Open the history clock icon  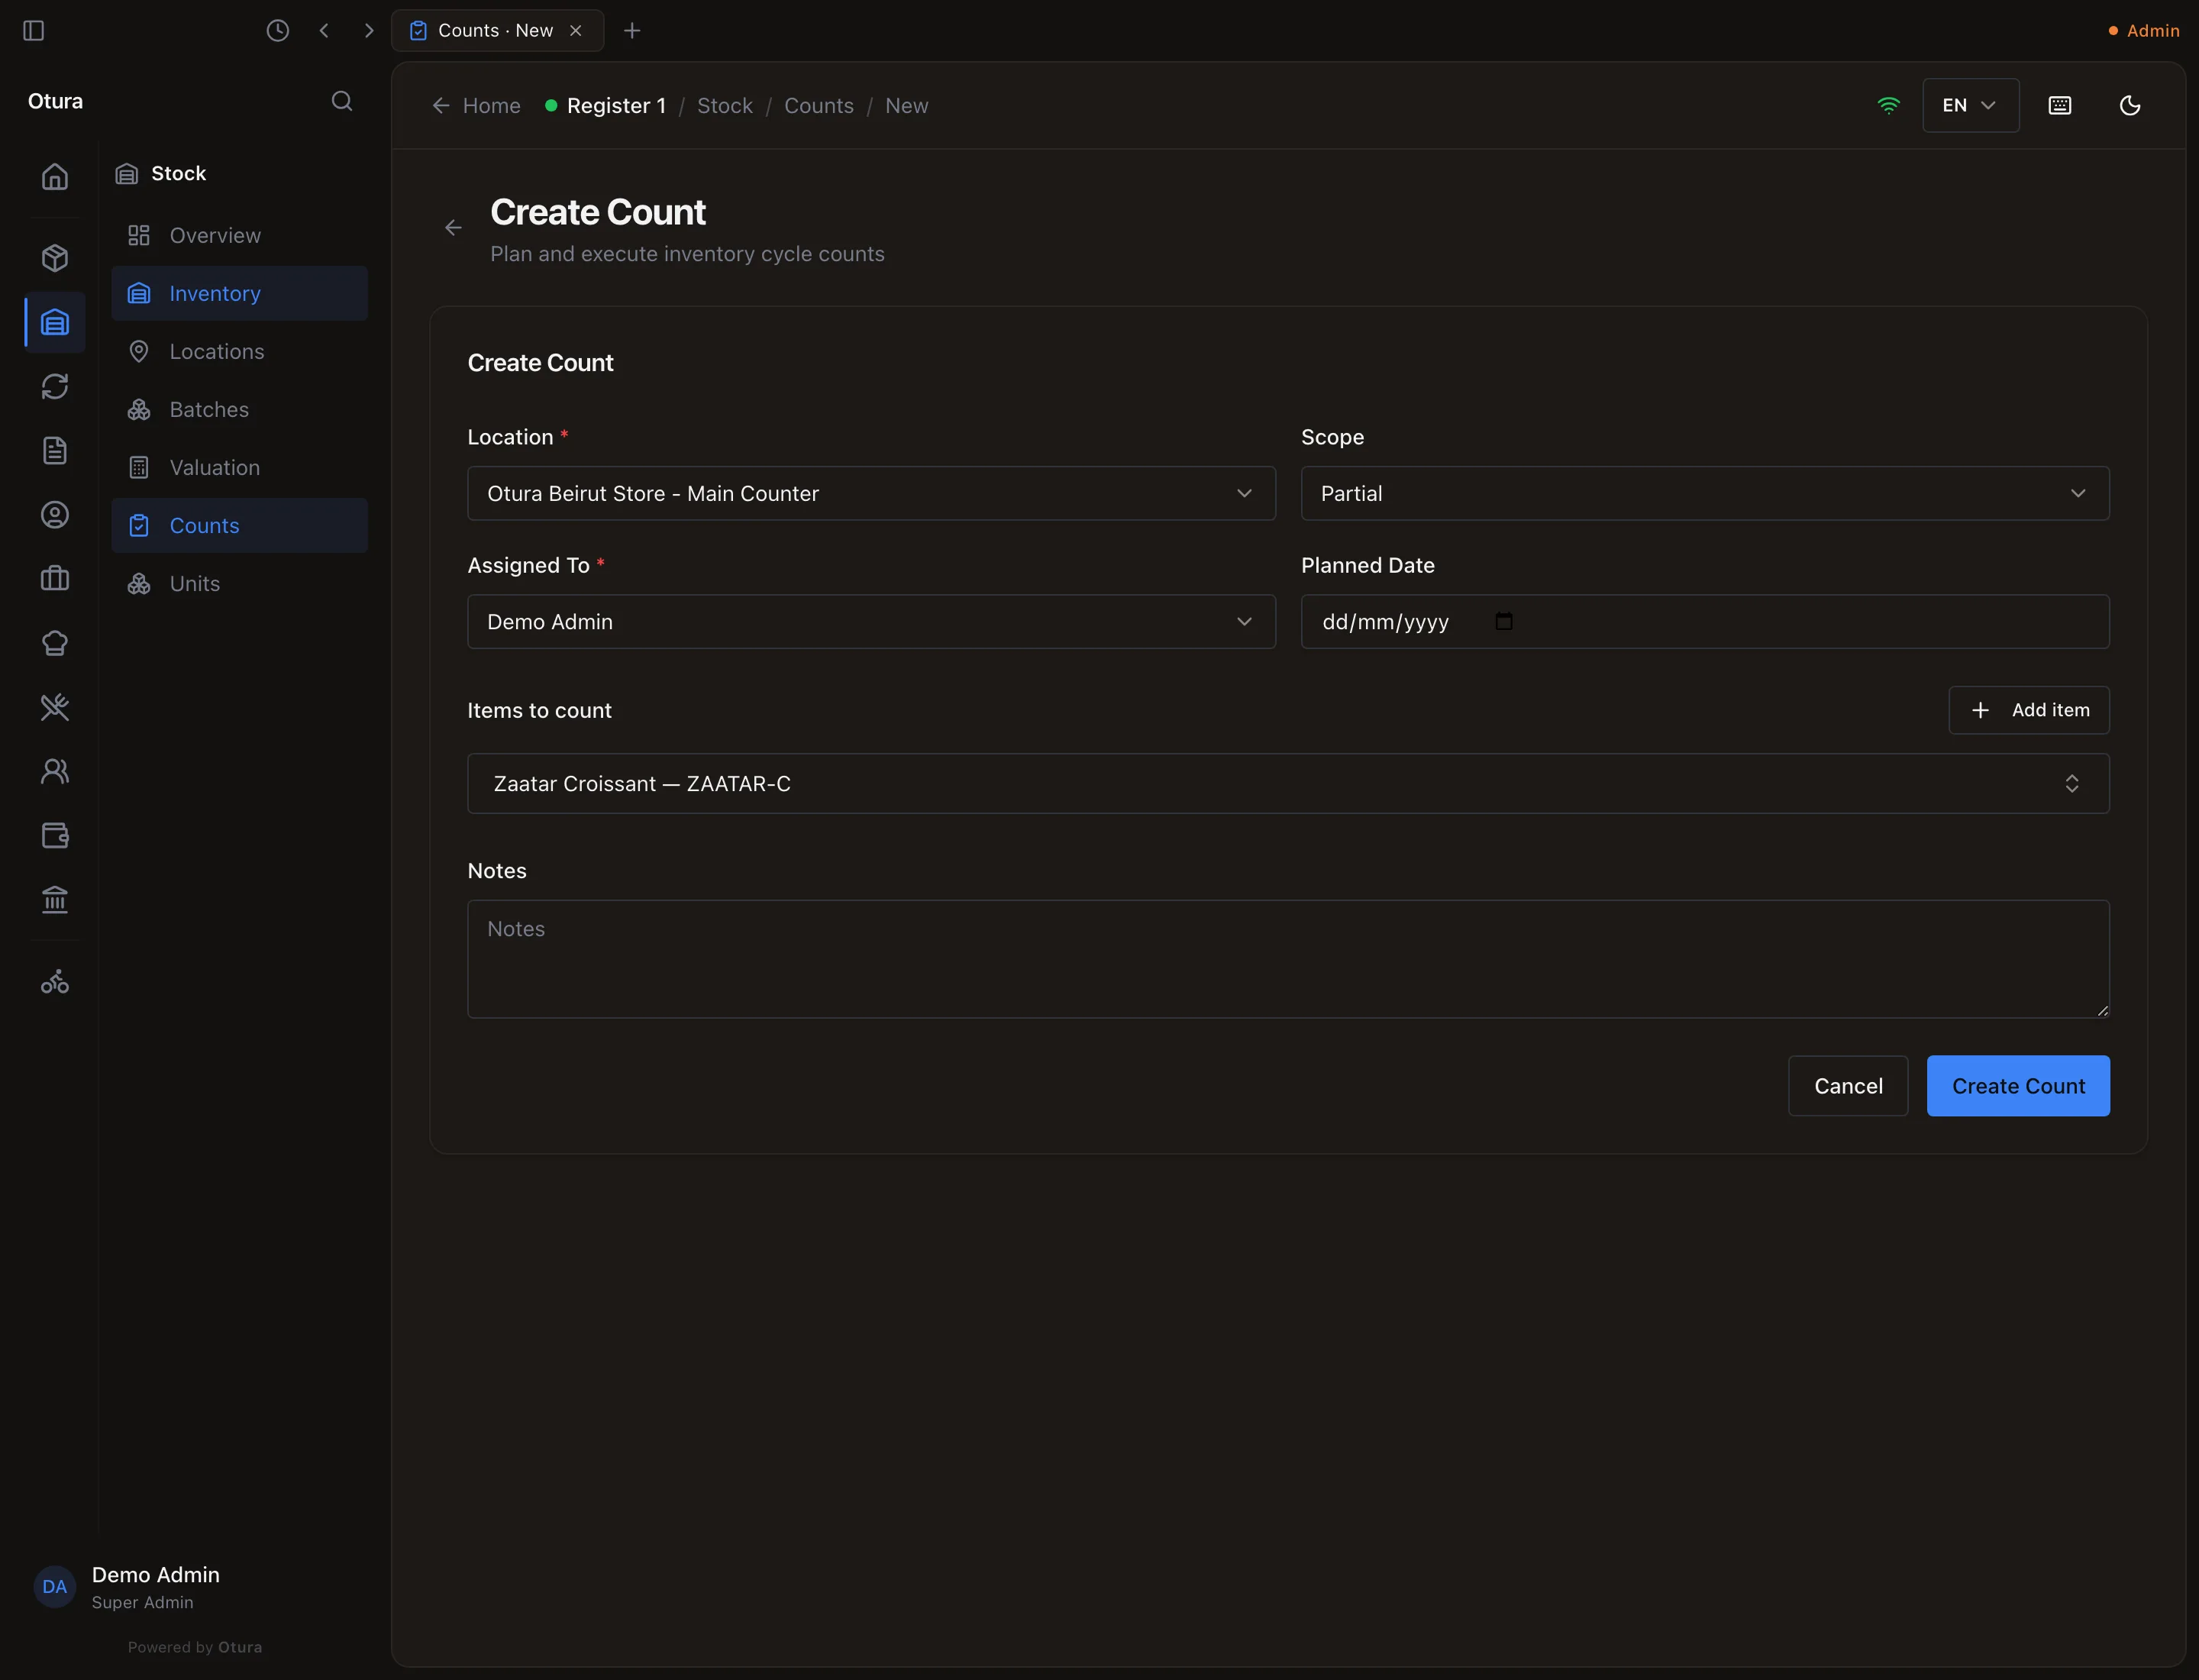(x=278, y=31)
